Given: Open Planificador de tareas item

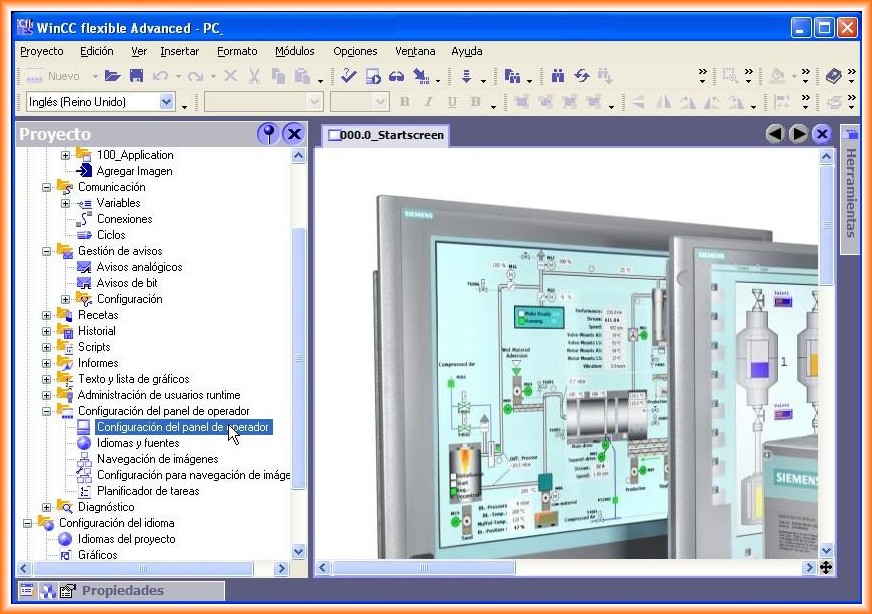Looking at the screenshot, I should click(147, 491).
